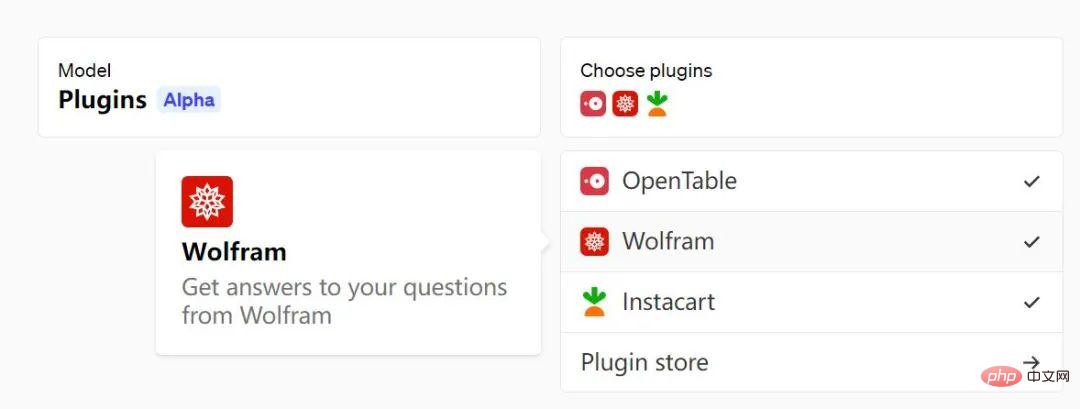Select the Wolfram plugin row
This screenshot has width=1080, height=409.
coord(811,242)
